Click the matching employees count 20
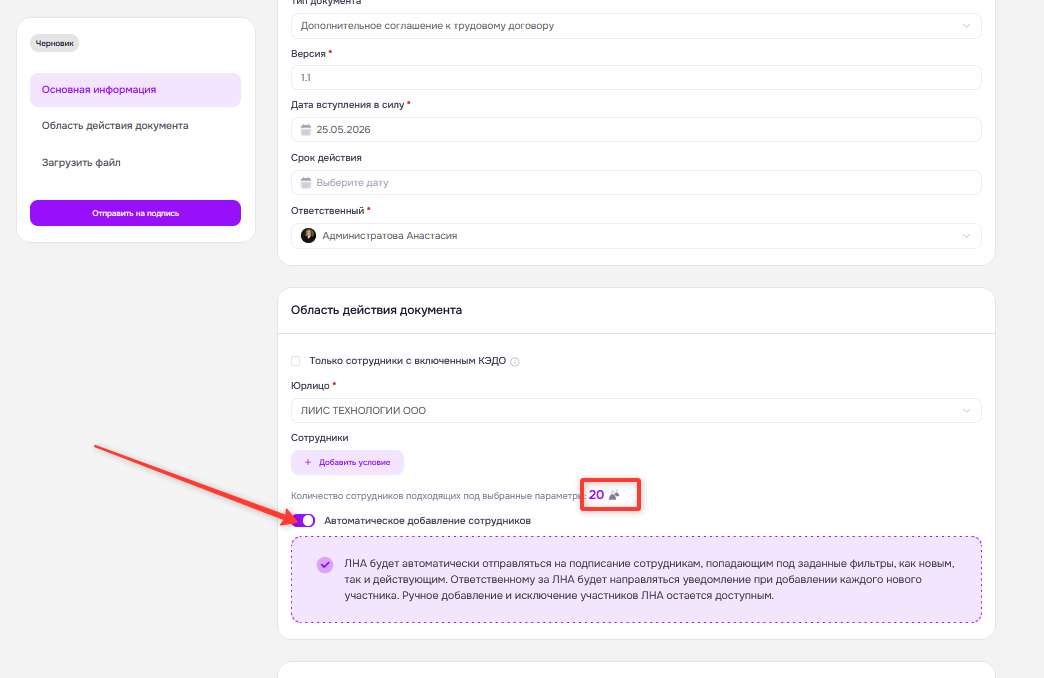1044x678 pixels. (596, 495)
